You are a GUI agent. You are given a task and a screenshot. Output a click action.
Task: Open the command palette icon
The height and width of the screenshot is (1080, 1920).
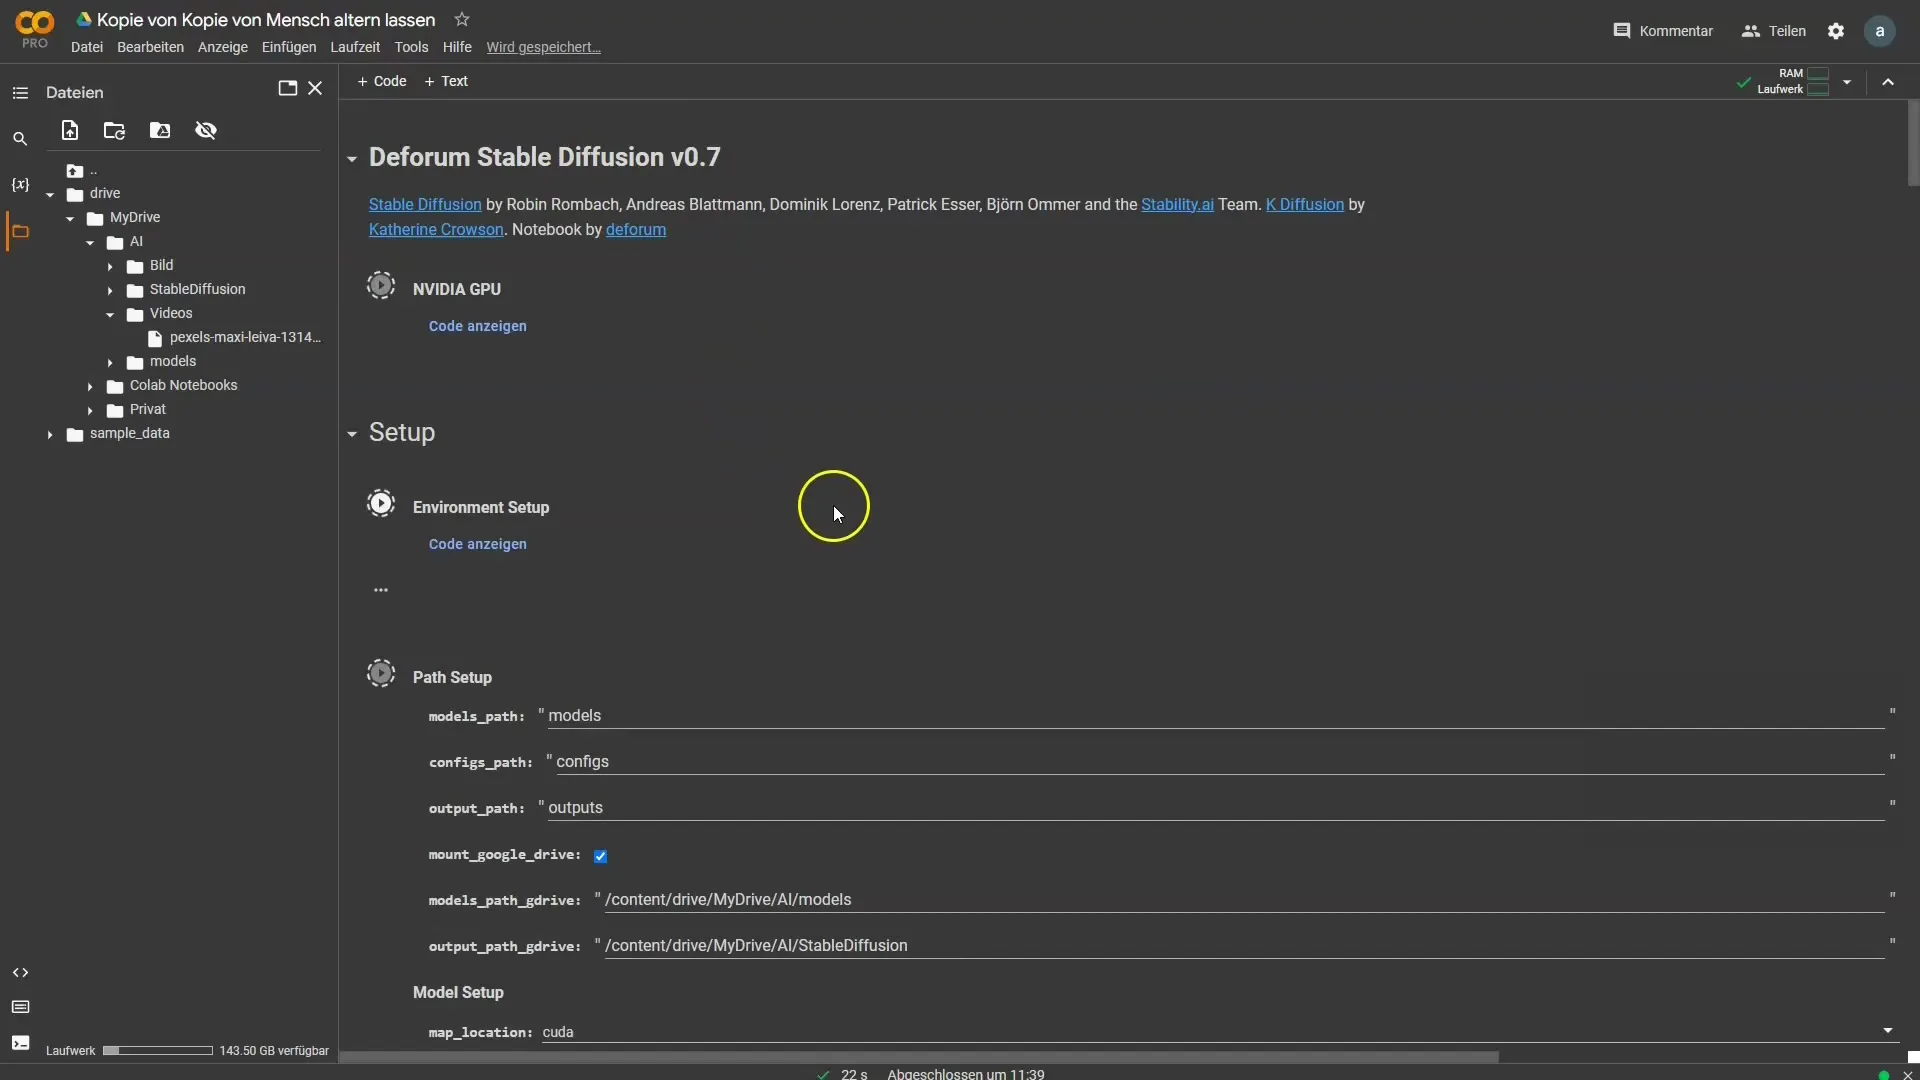tap(20, 1007)
